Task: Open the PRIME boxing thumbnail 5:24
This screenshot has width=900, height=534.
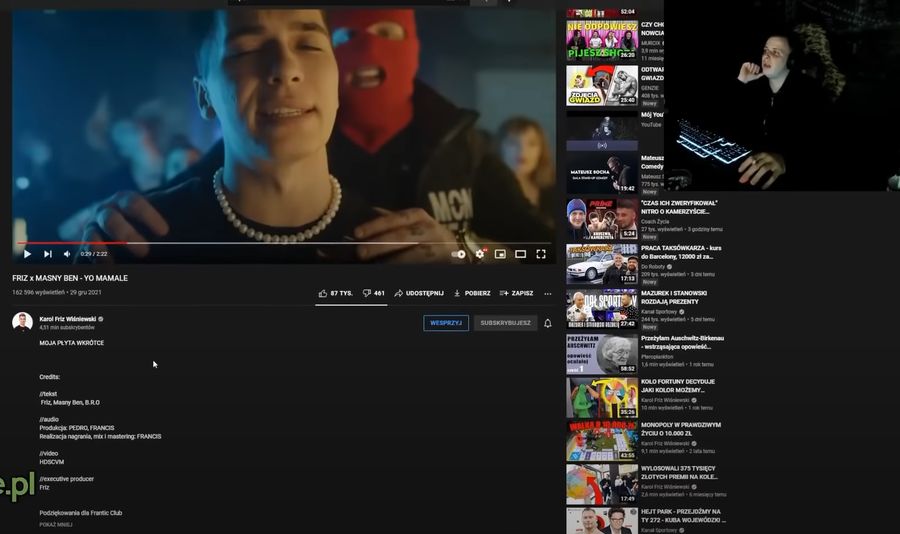Action: coord(602,219)
